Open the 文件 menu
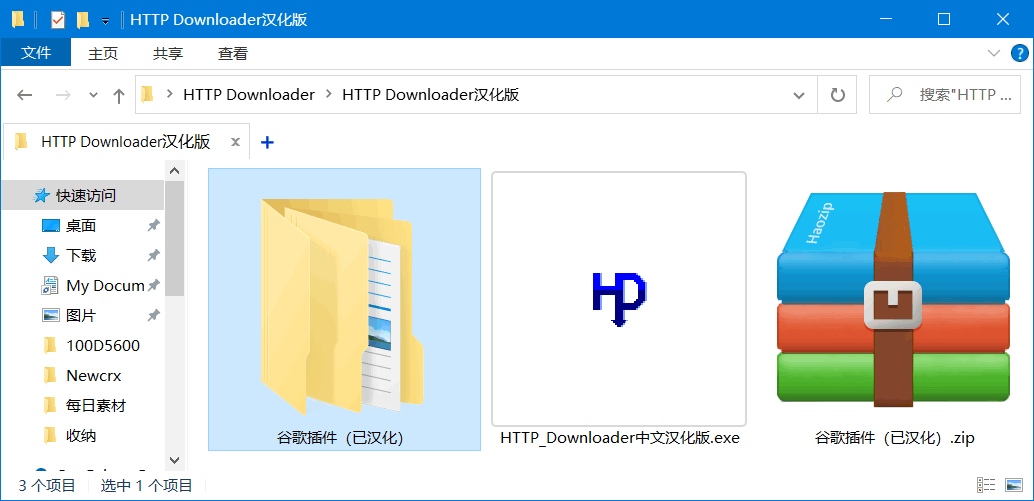 coord(36,53)
